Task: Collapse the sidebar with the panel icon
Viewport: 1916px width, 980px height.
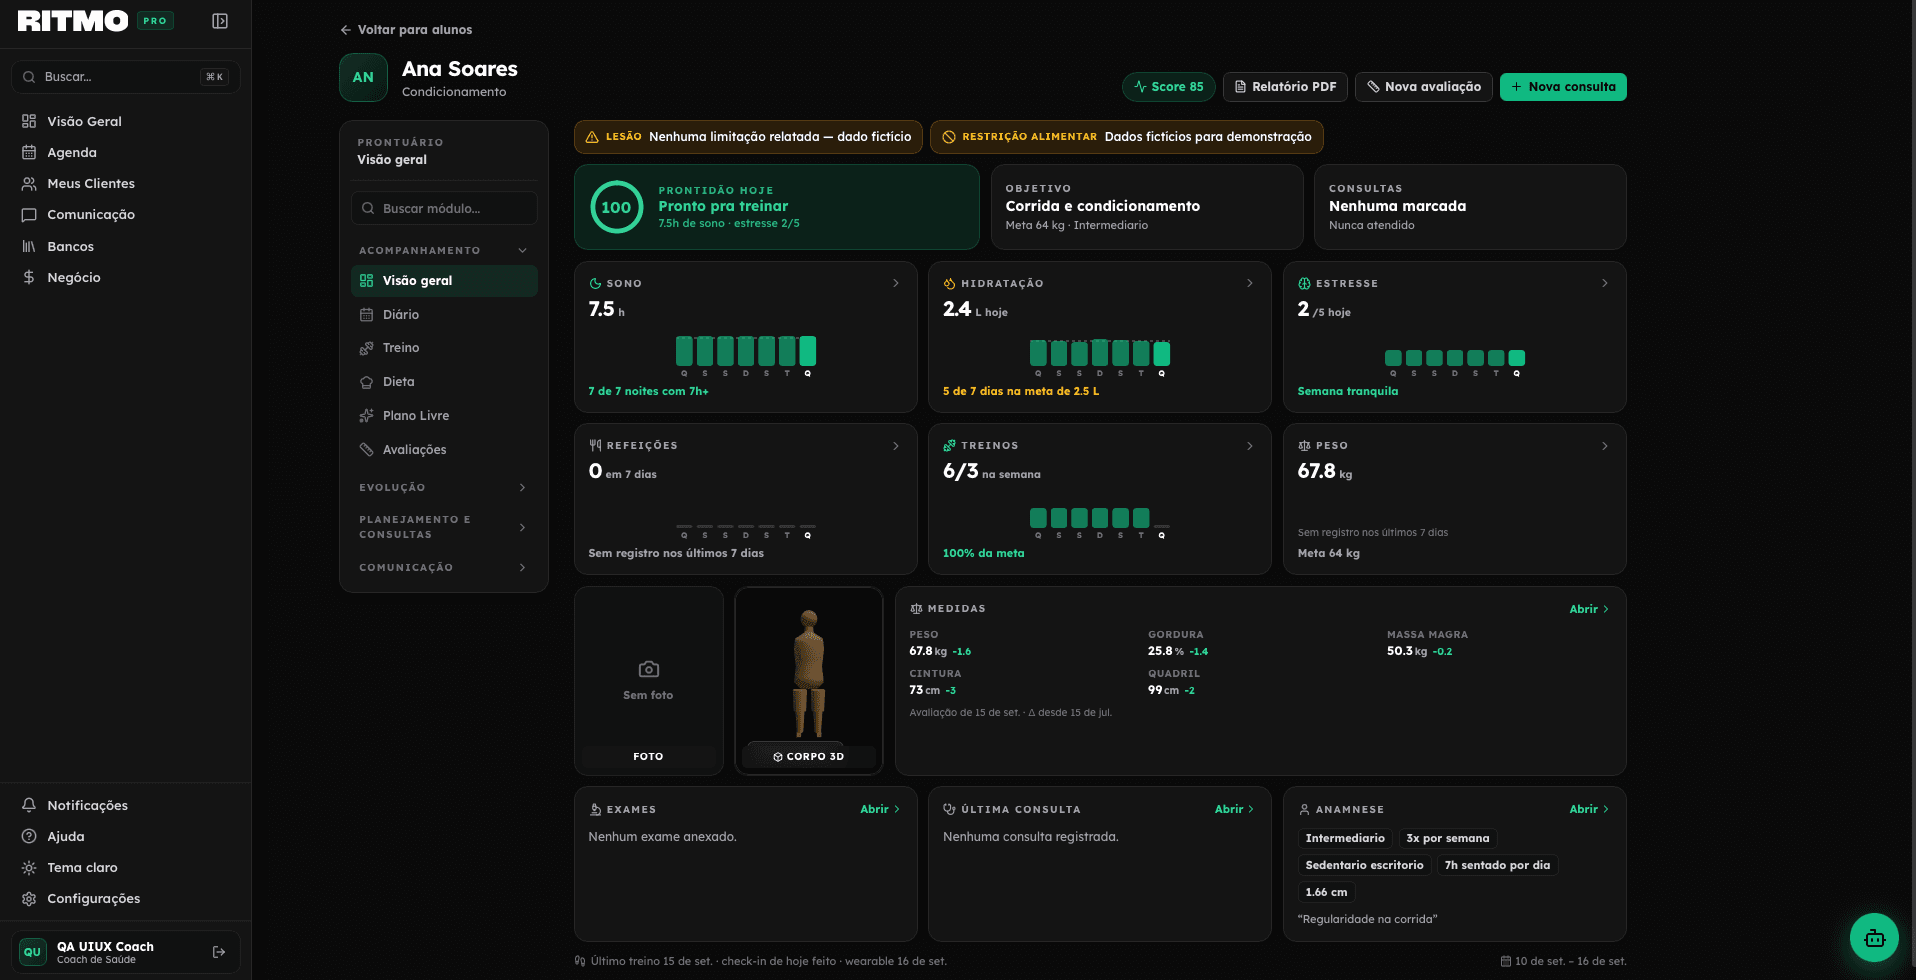Action: (x=220, y=21)
